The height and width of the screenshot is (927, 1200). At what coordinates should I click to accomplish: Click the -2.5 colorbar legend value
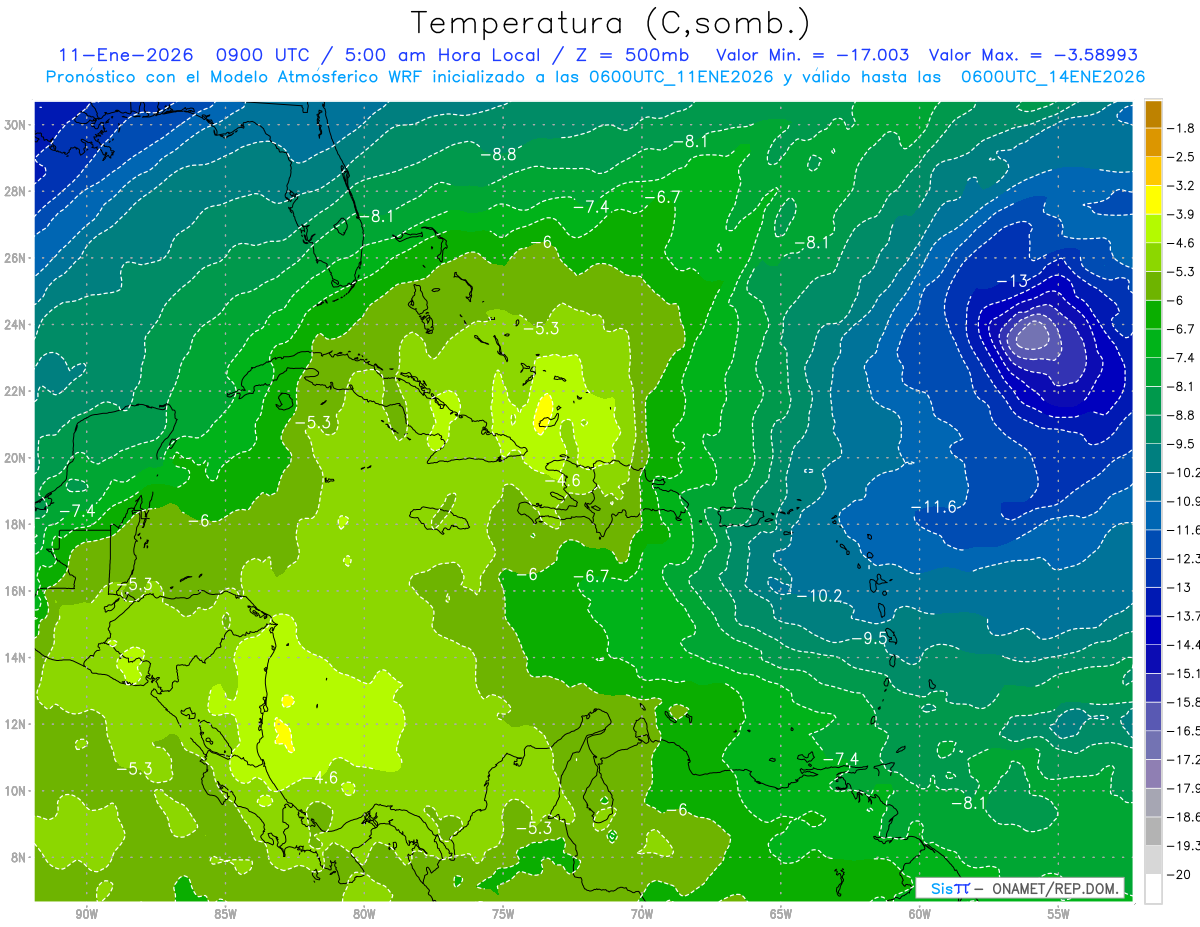pyautogui.click(x=1184, y=157)
